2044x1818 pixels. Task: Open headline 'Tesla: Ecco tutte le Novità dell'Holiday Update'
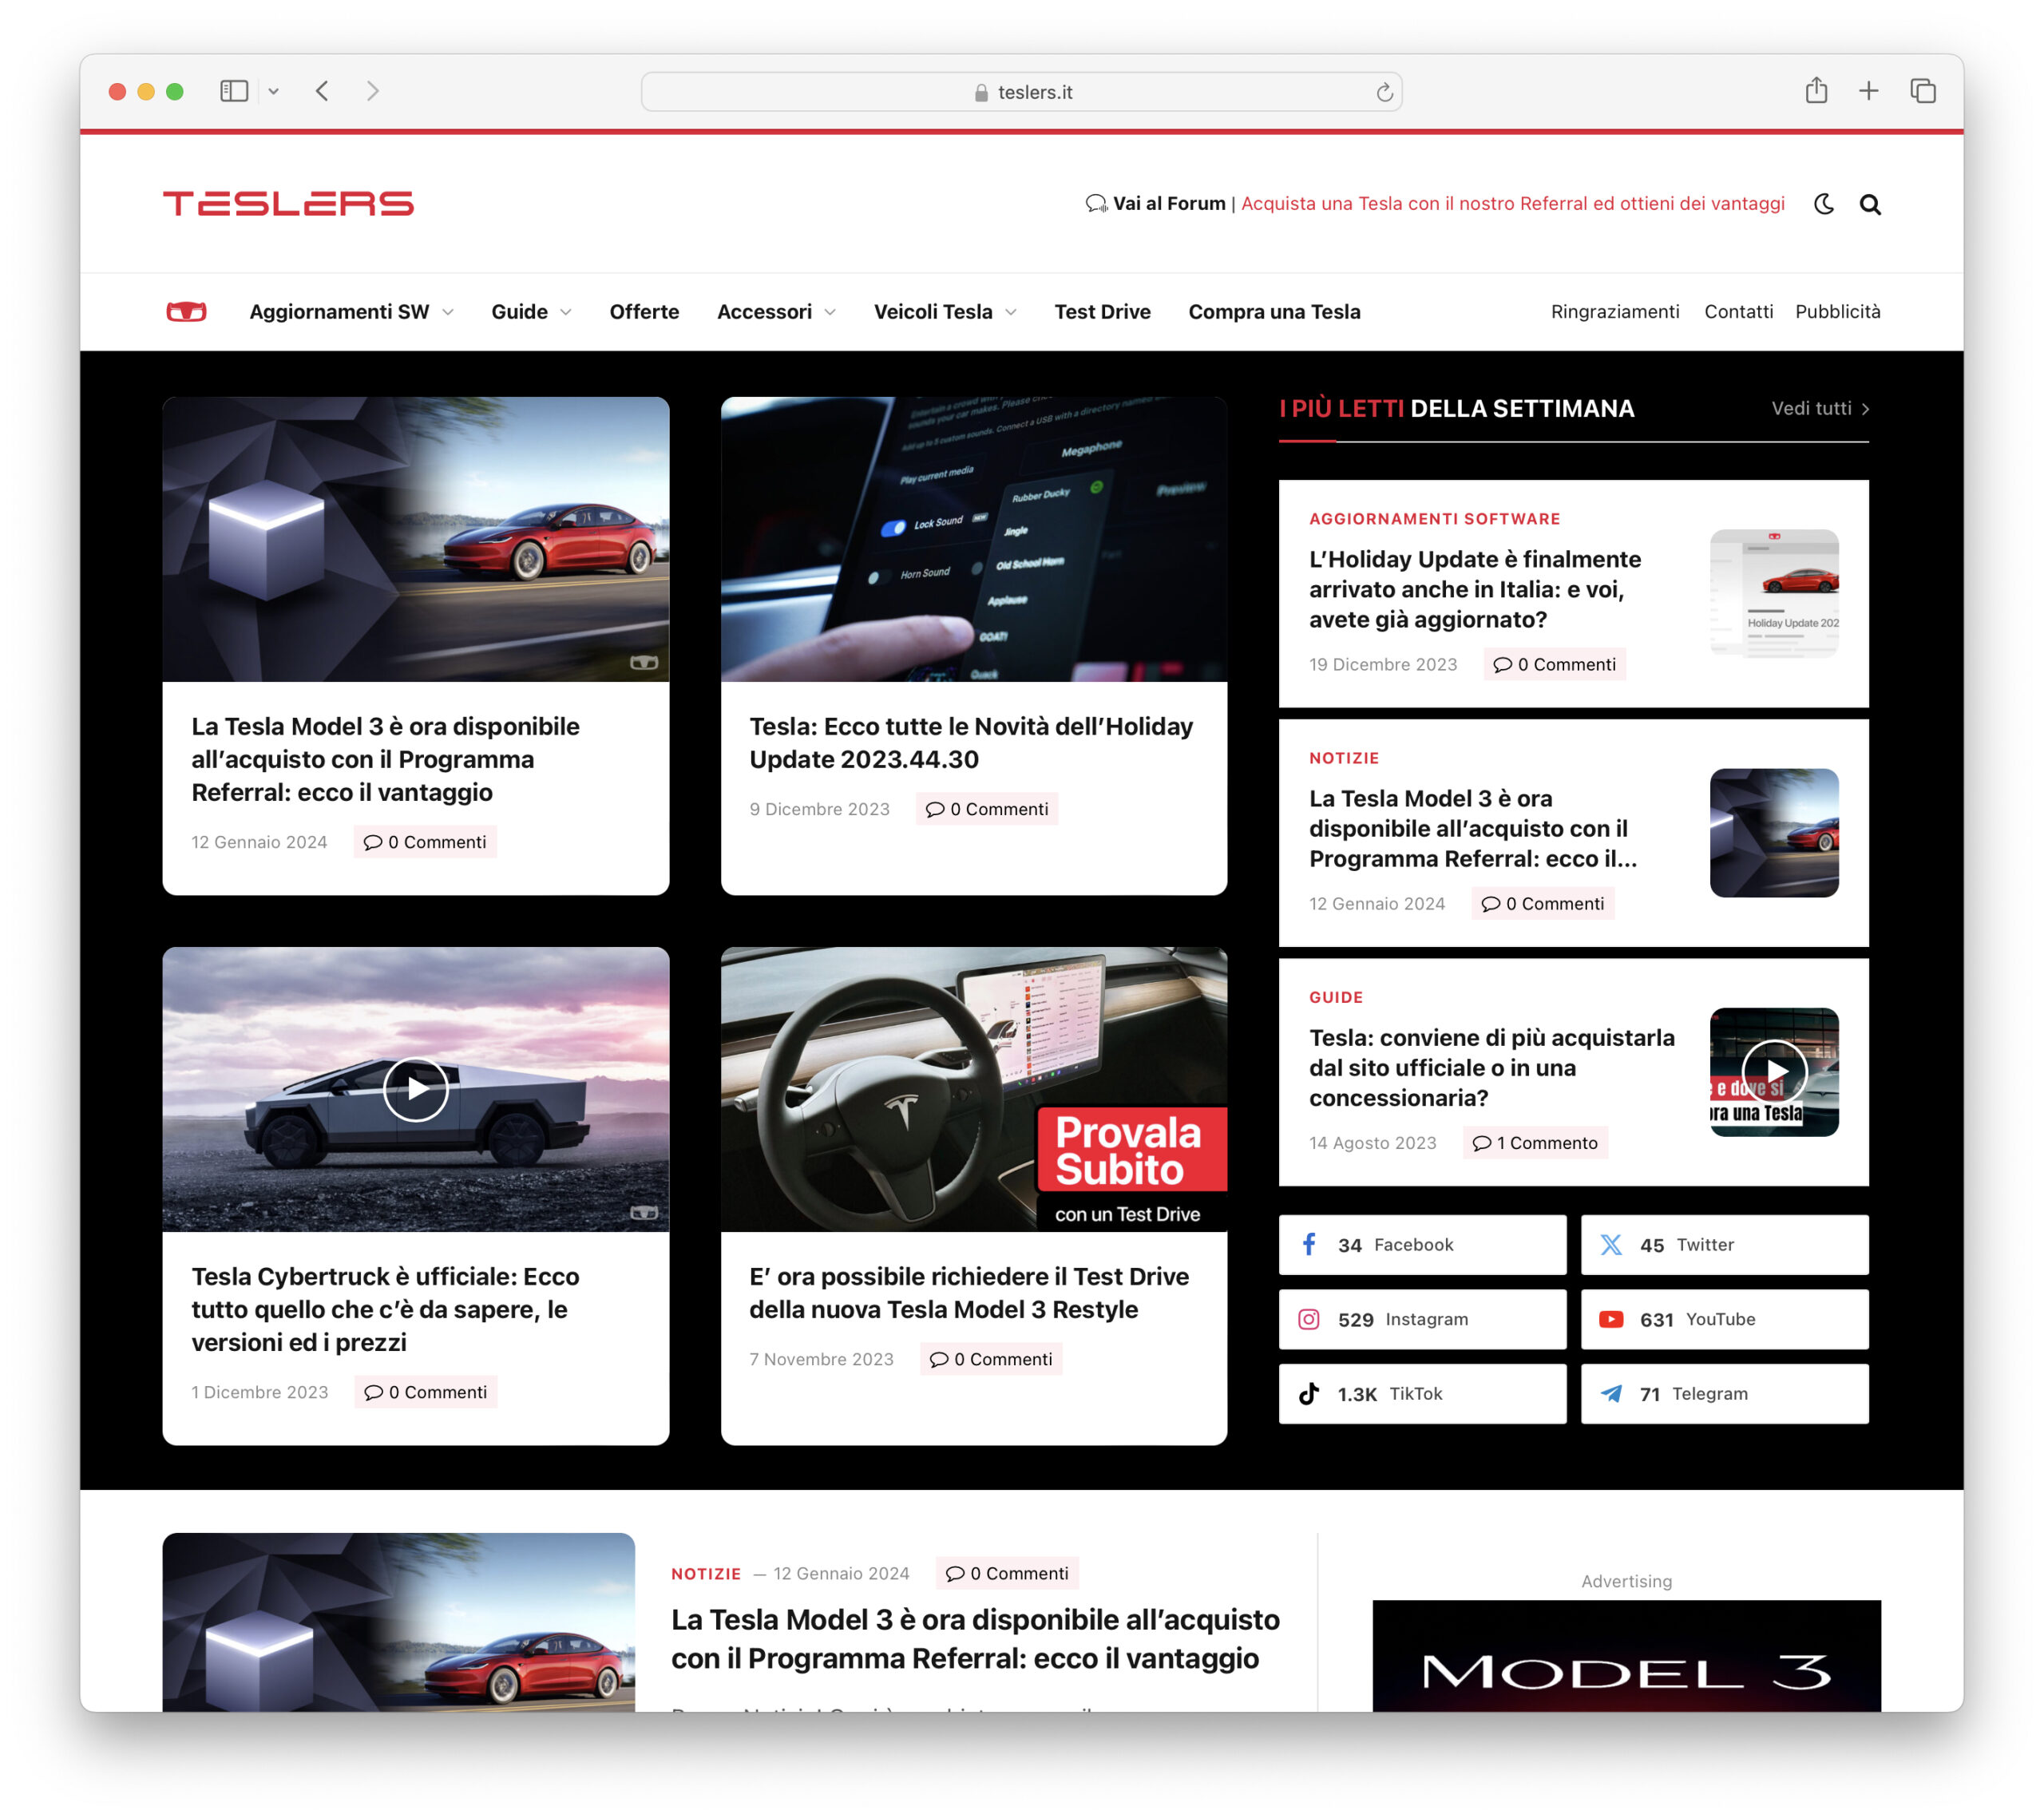[x=971, y=743]
